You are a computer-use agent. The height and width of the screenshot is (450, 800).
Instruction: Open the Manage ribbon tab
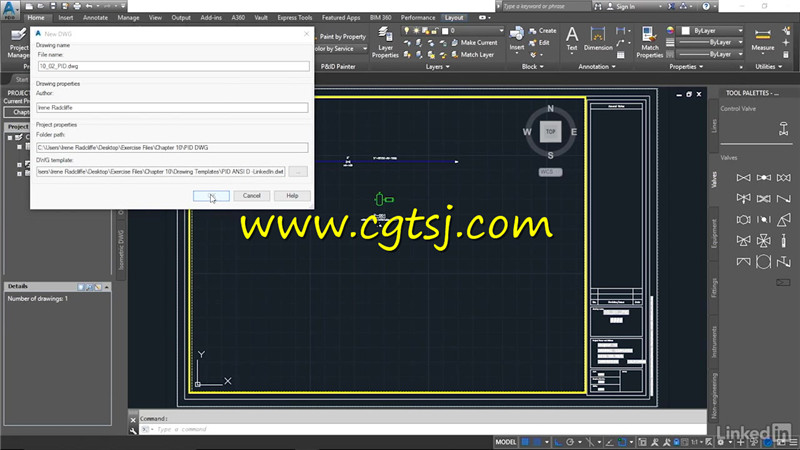click(x=128, y=17)
